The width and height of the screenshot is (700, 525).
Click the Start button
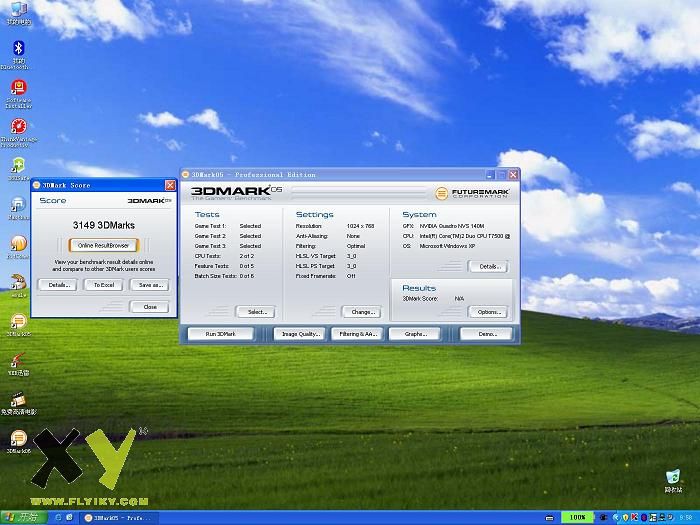coord(23,517)
